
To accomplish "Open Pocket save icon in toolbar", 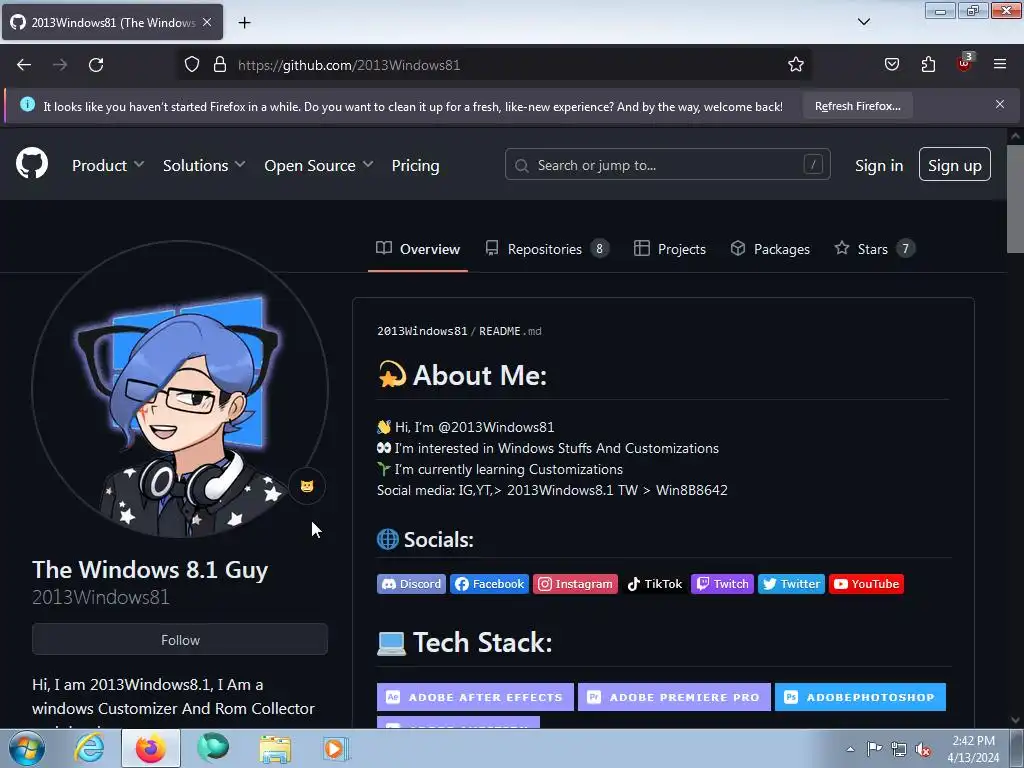I will click(891, 65).
